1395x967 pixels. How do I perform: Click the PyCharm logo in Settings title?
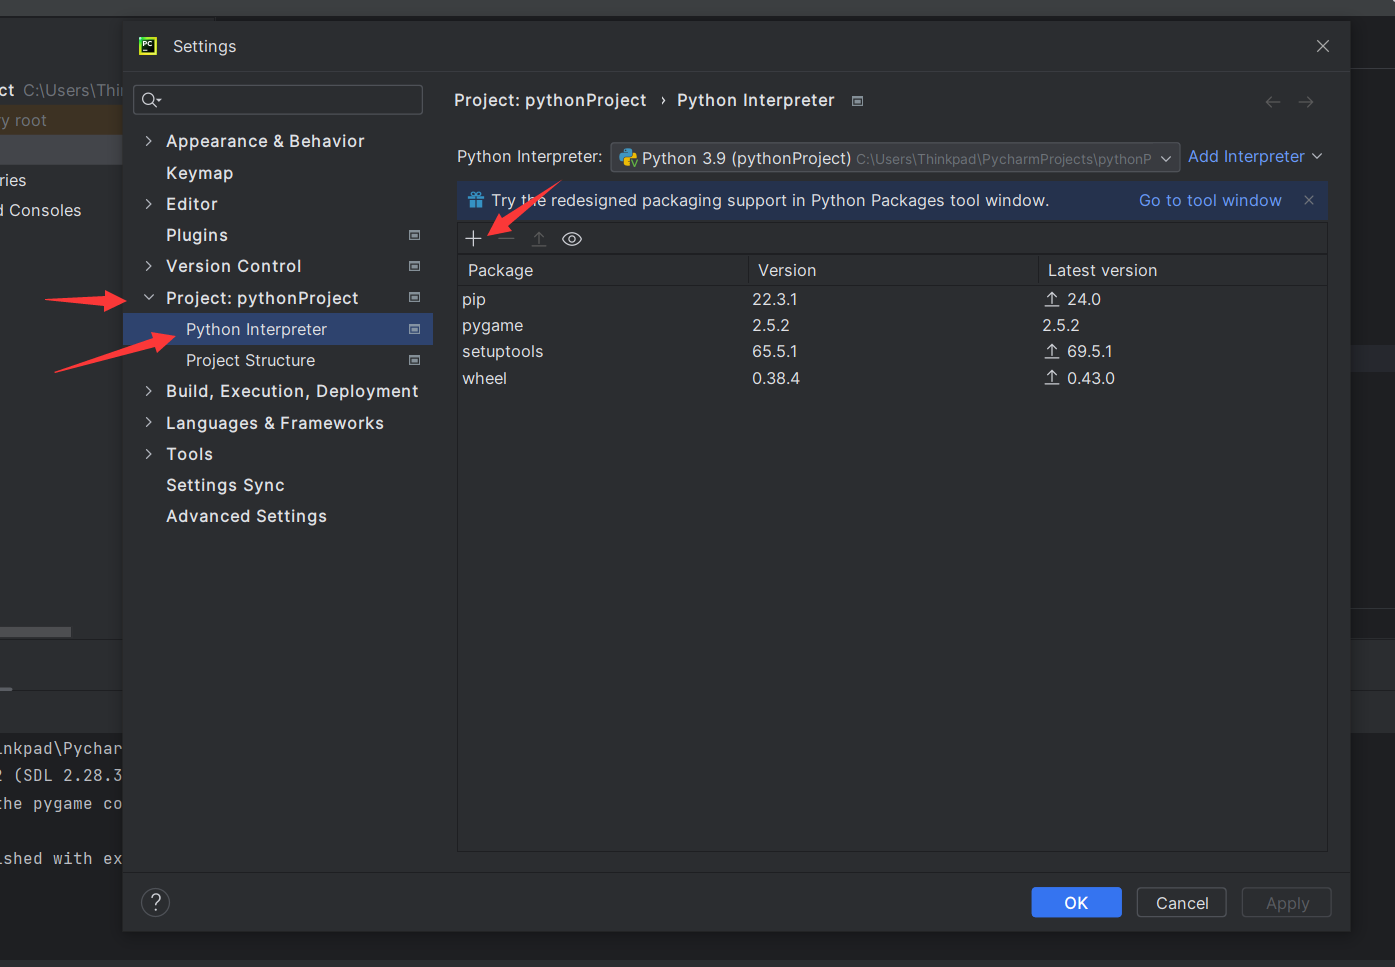pyautogui.click(x=148, y=46)
